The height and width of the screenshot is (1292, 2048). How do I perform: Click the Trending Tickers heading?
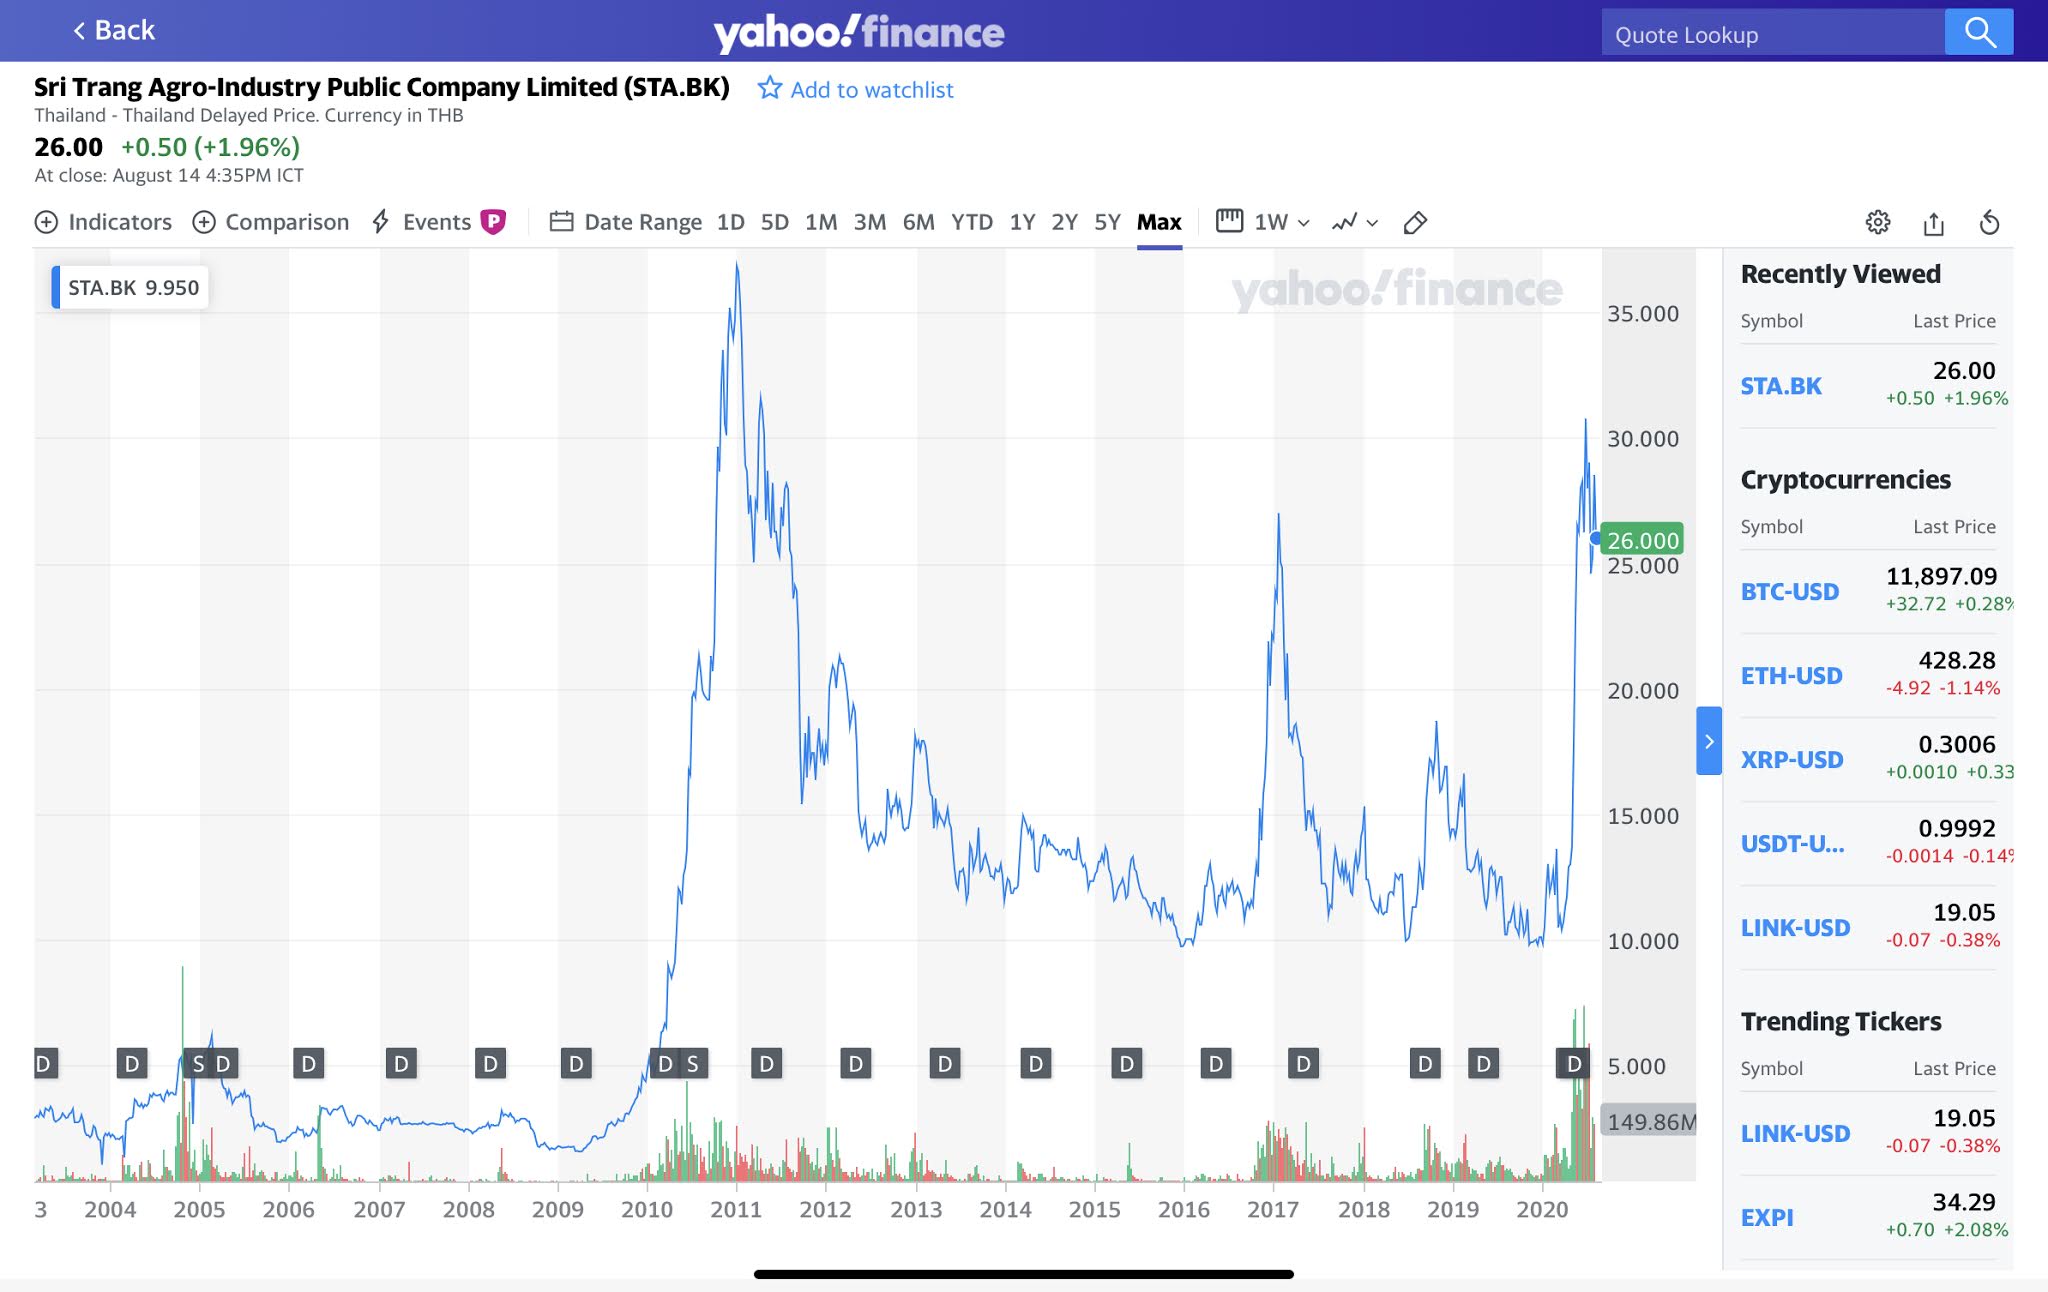pyautogui.click(x=1841, y=1021)
